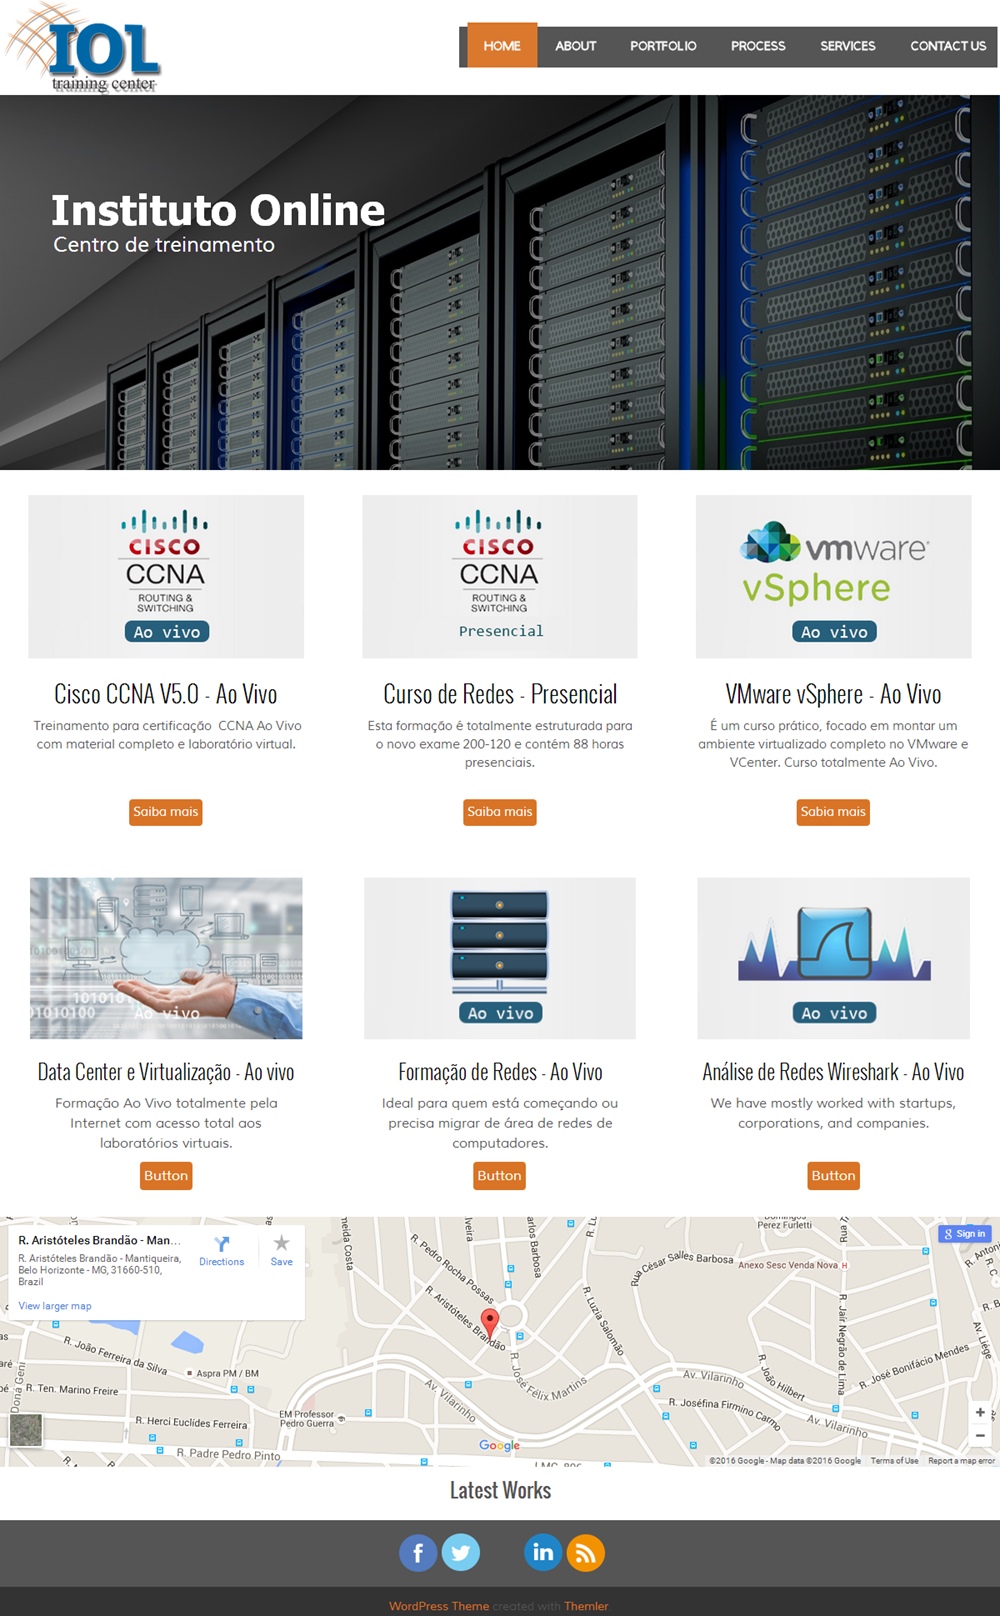Click the title Formação de Redes - Ao Vivo
Viewport: 1000px width, 1616px height.
click(x=500, y=1072)
